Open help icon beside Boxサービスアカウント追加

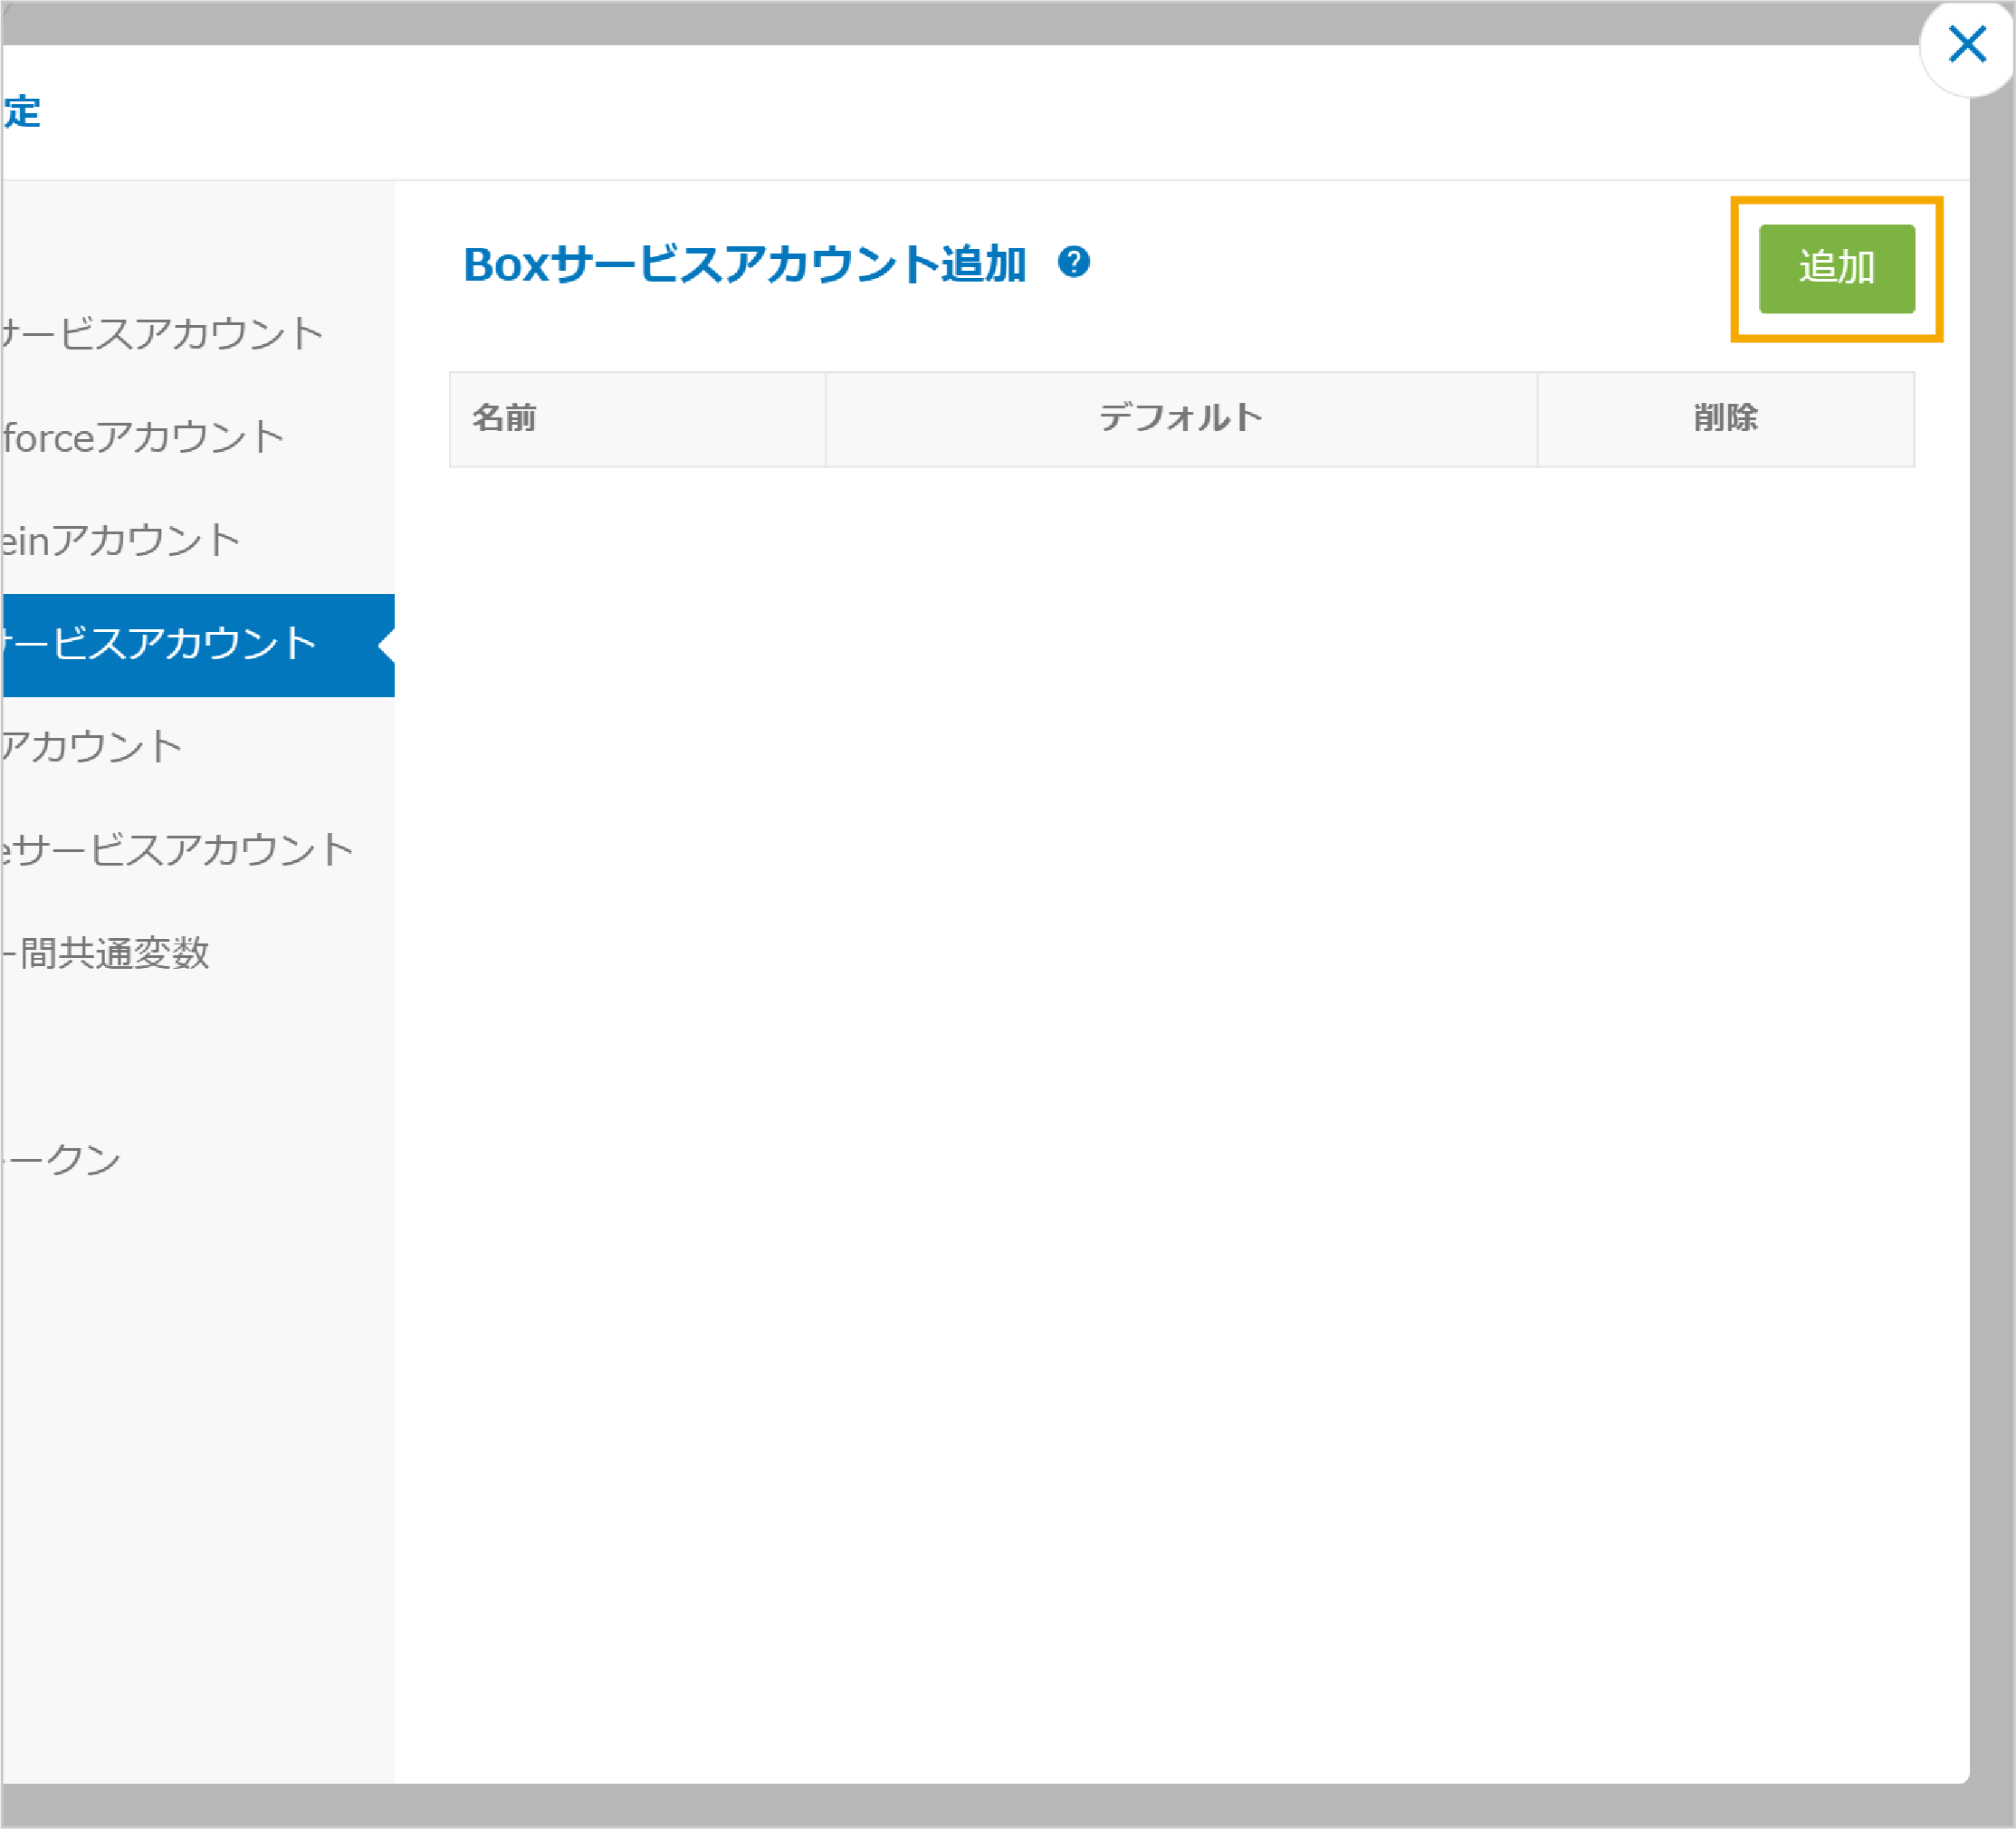click(x=1073, y=263)
